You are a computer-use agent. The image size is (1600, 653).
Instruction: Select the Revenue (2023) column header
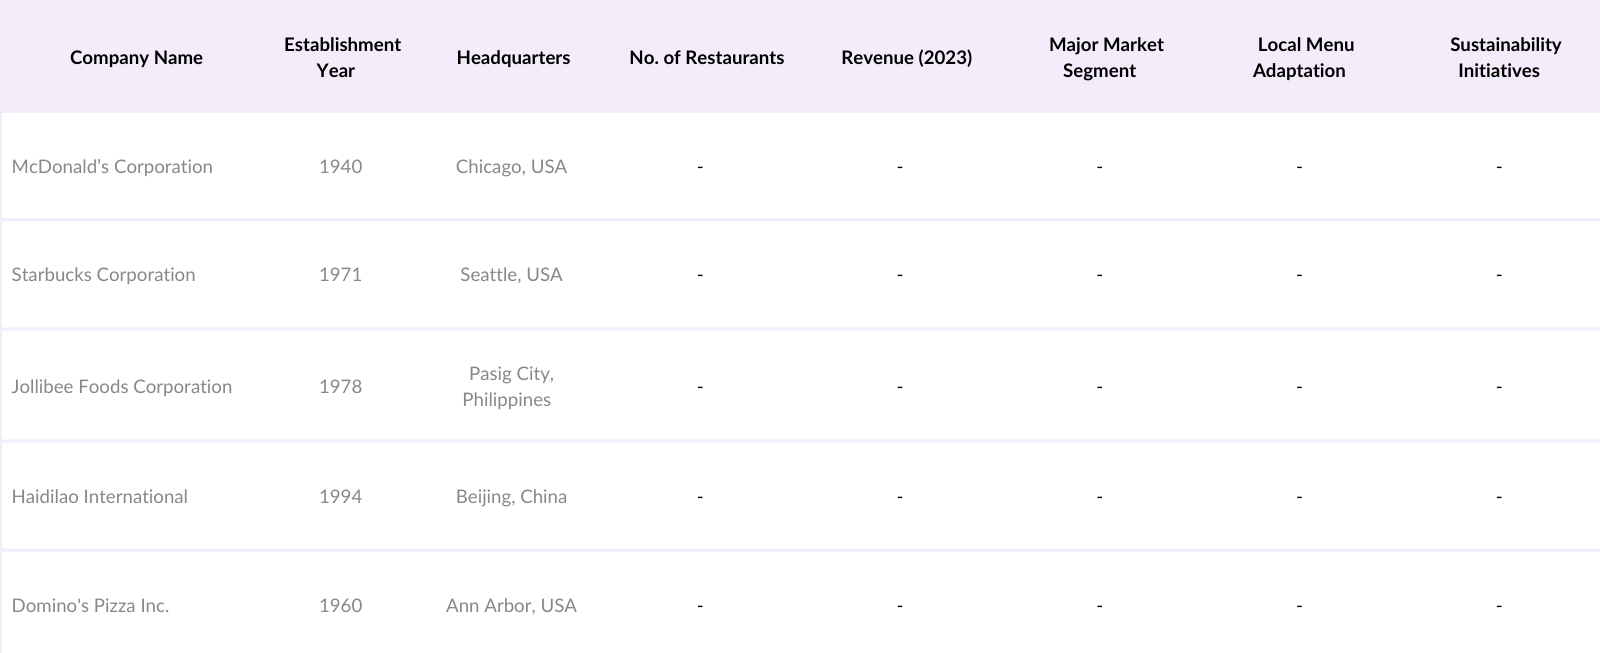(906, 57)
